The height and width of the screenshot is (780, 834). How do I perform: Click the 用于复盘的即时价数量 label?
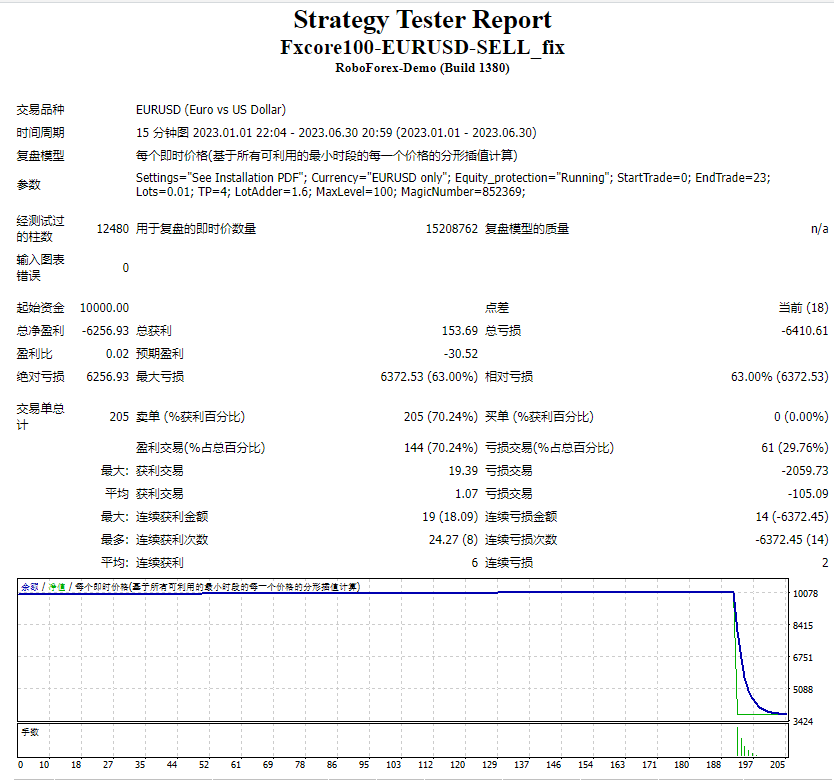pyautogui.click(x=196, y=229)
